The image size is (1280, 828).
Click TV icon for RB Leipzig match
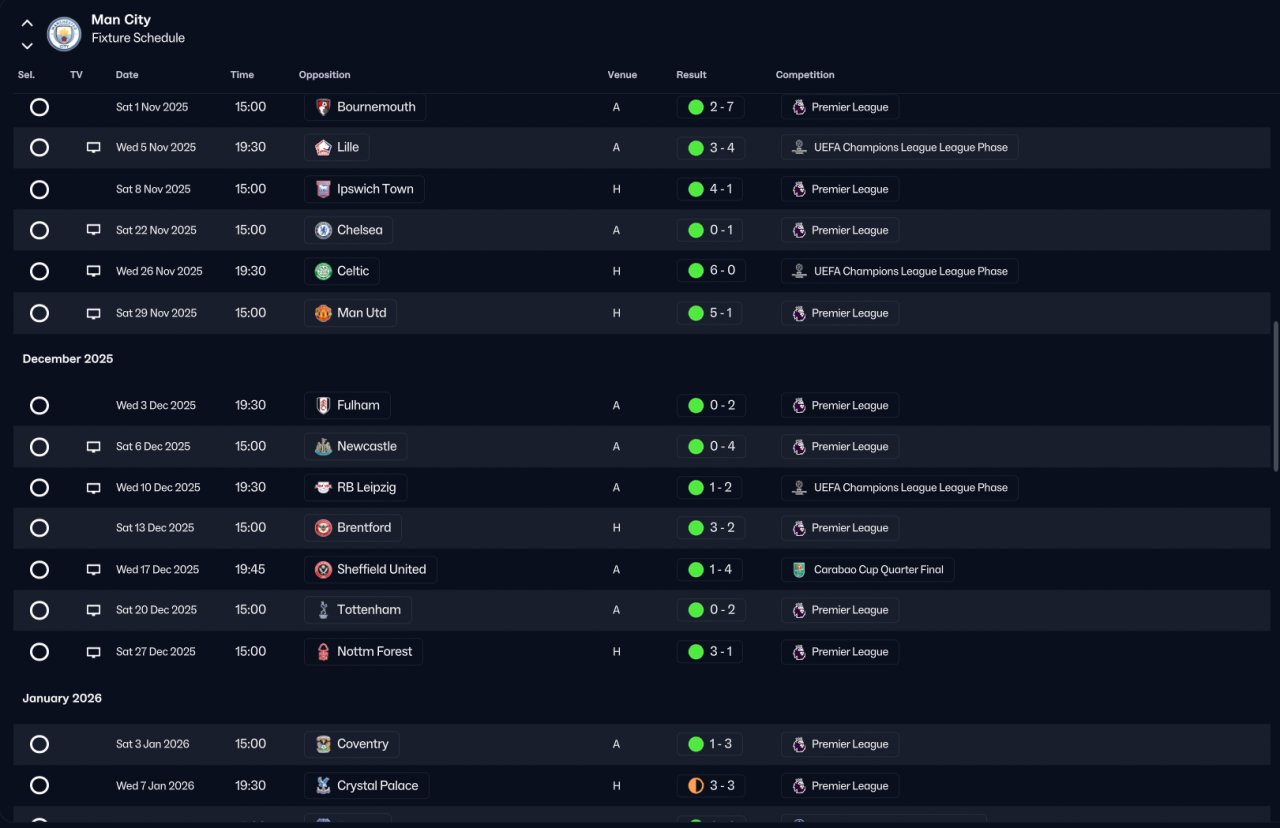point(94,488)
